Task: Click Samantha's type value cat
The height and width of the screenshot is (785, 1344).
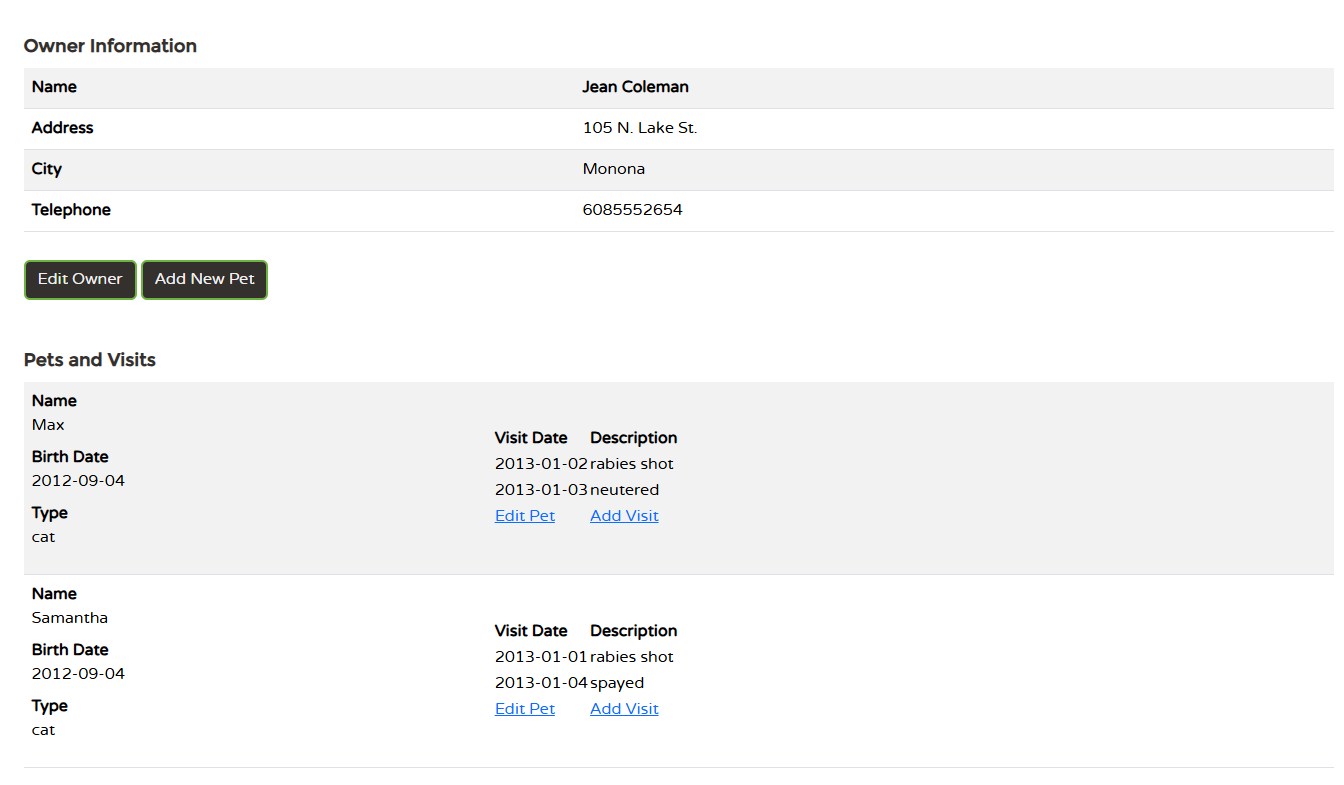Action: point(43,730)
